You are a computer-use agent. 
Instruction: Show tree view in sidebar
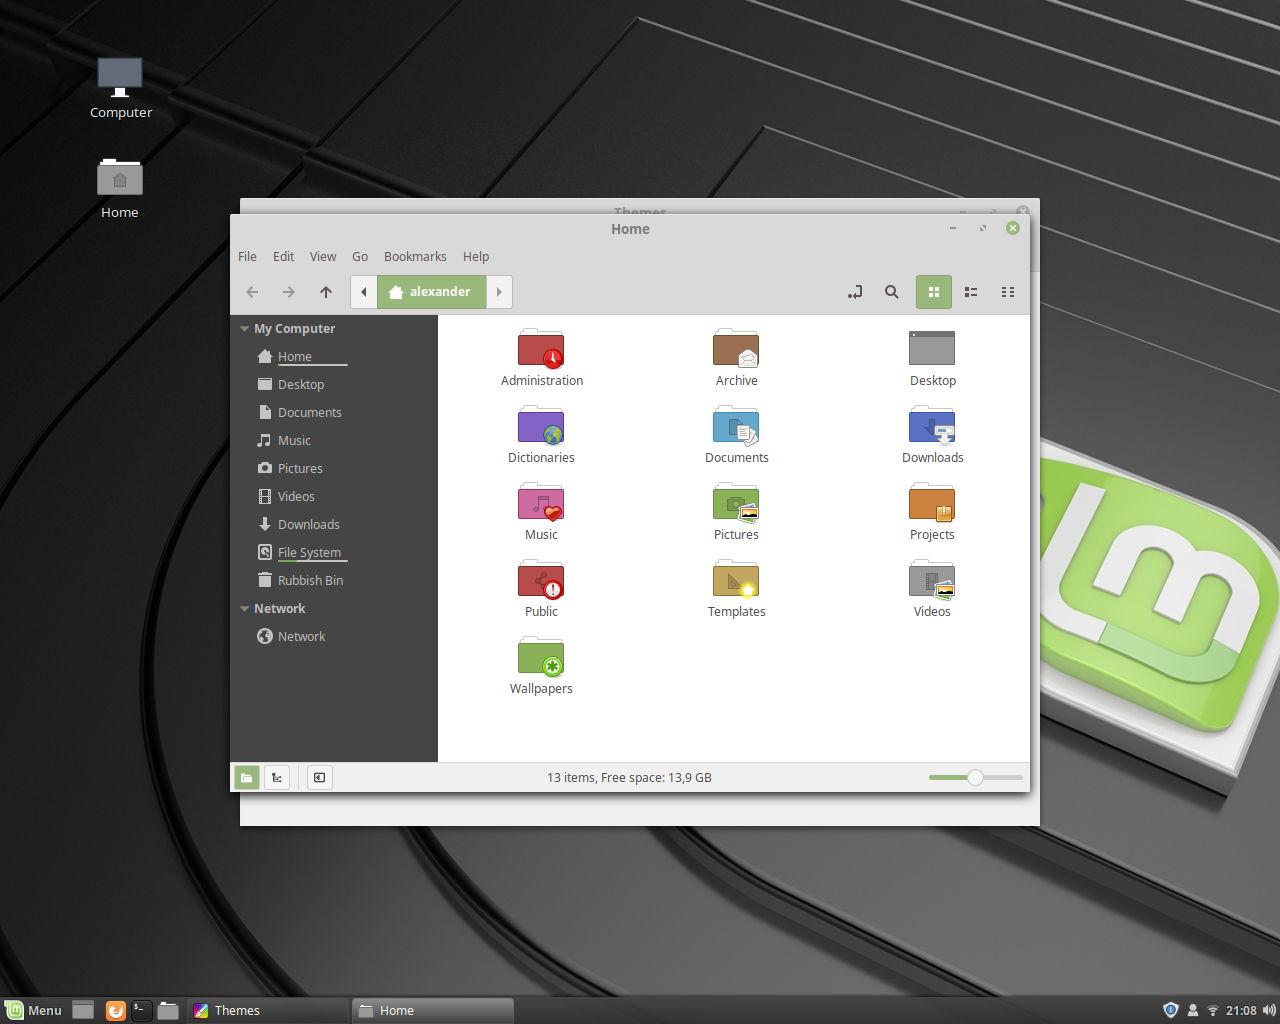click(277, 777)
